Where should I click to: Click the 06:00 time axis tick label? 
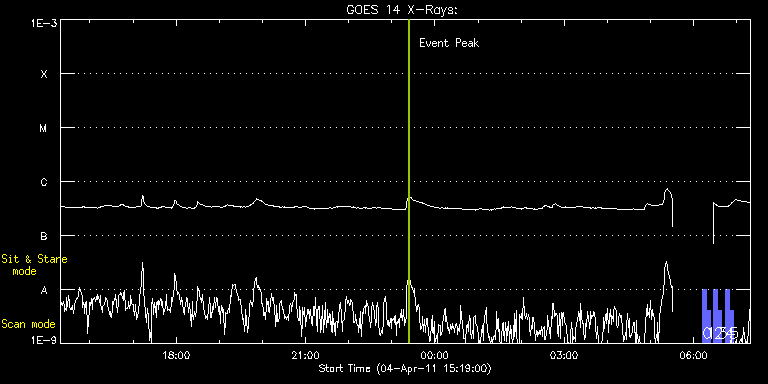pyautogui.click(x=692, y=354)
